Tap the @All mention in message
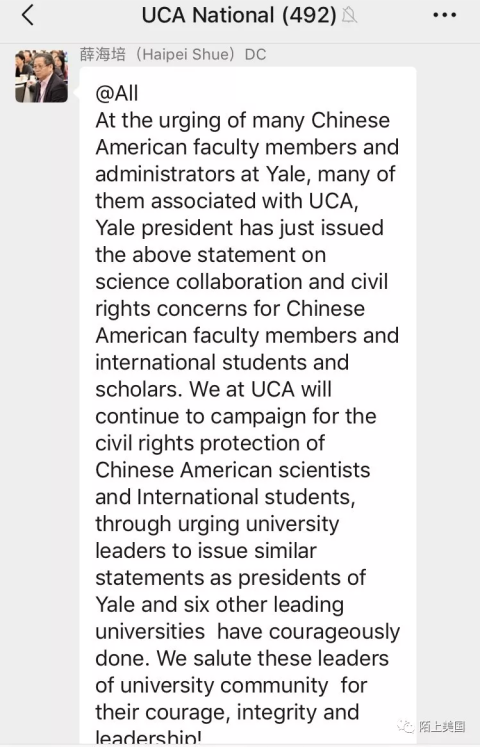This screenshot has width=480, height=747. (x=117, y=93)
